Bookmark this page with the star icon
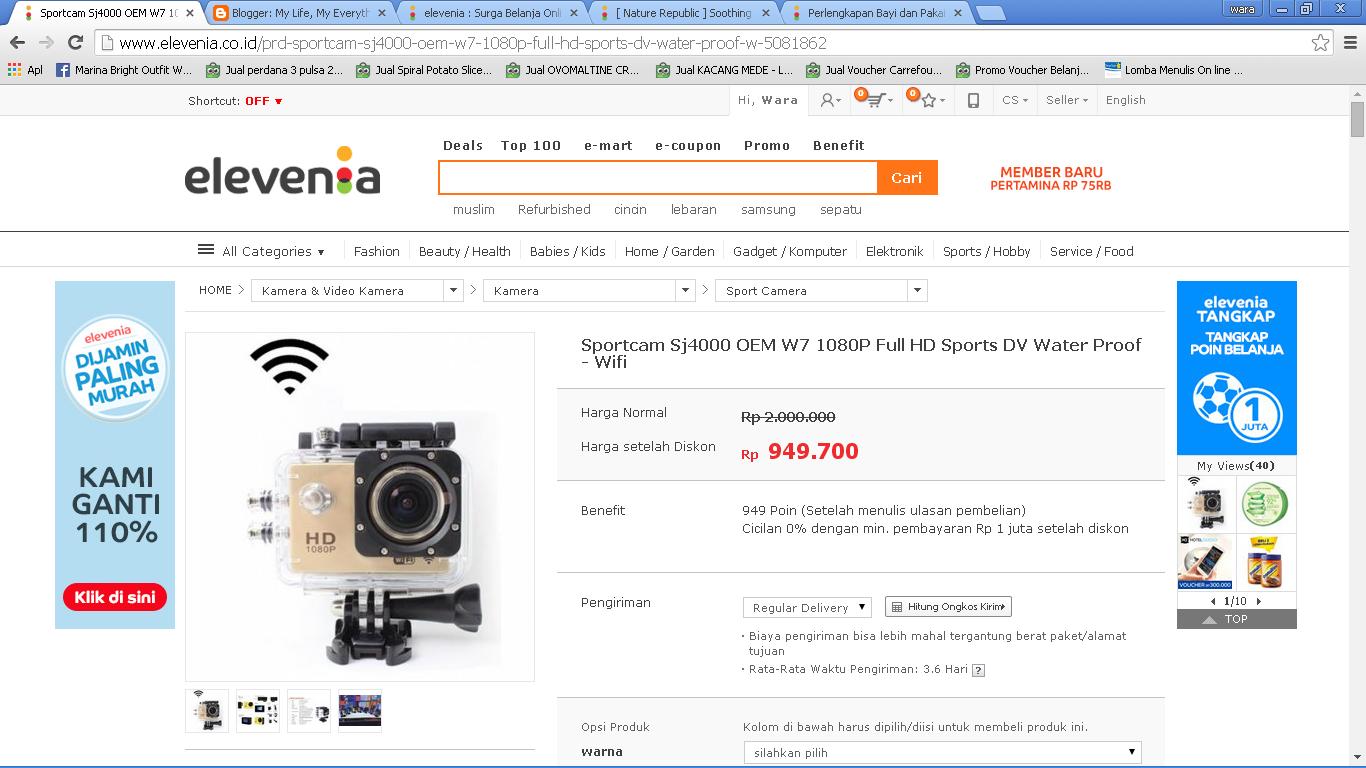Screen dimensions: 1366x768 [x=1321, y=43]
